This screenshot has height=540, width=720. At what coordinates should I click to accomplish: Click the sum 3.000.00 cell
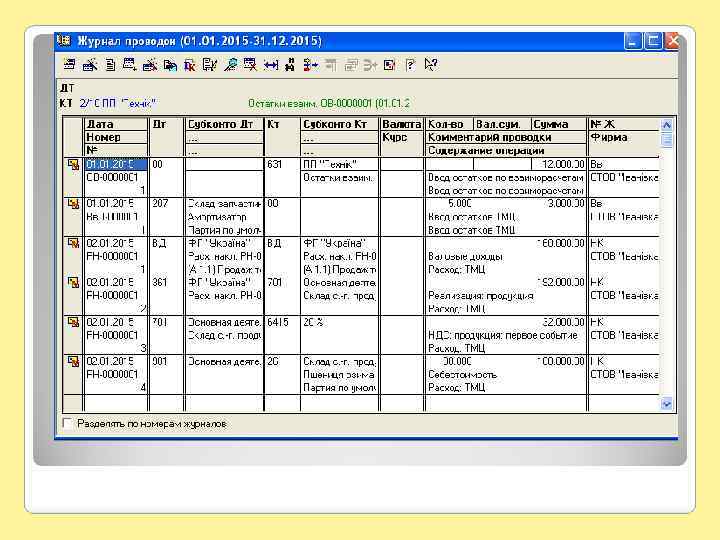pyautogui.click(x=558, y=203)
